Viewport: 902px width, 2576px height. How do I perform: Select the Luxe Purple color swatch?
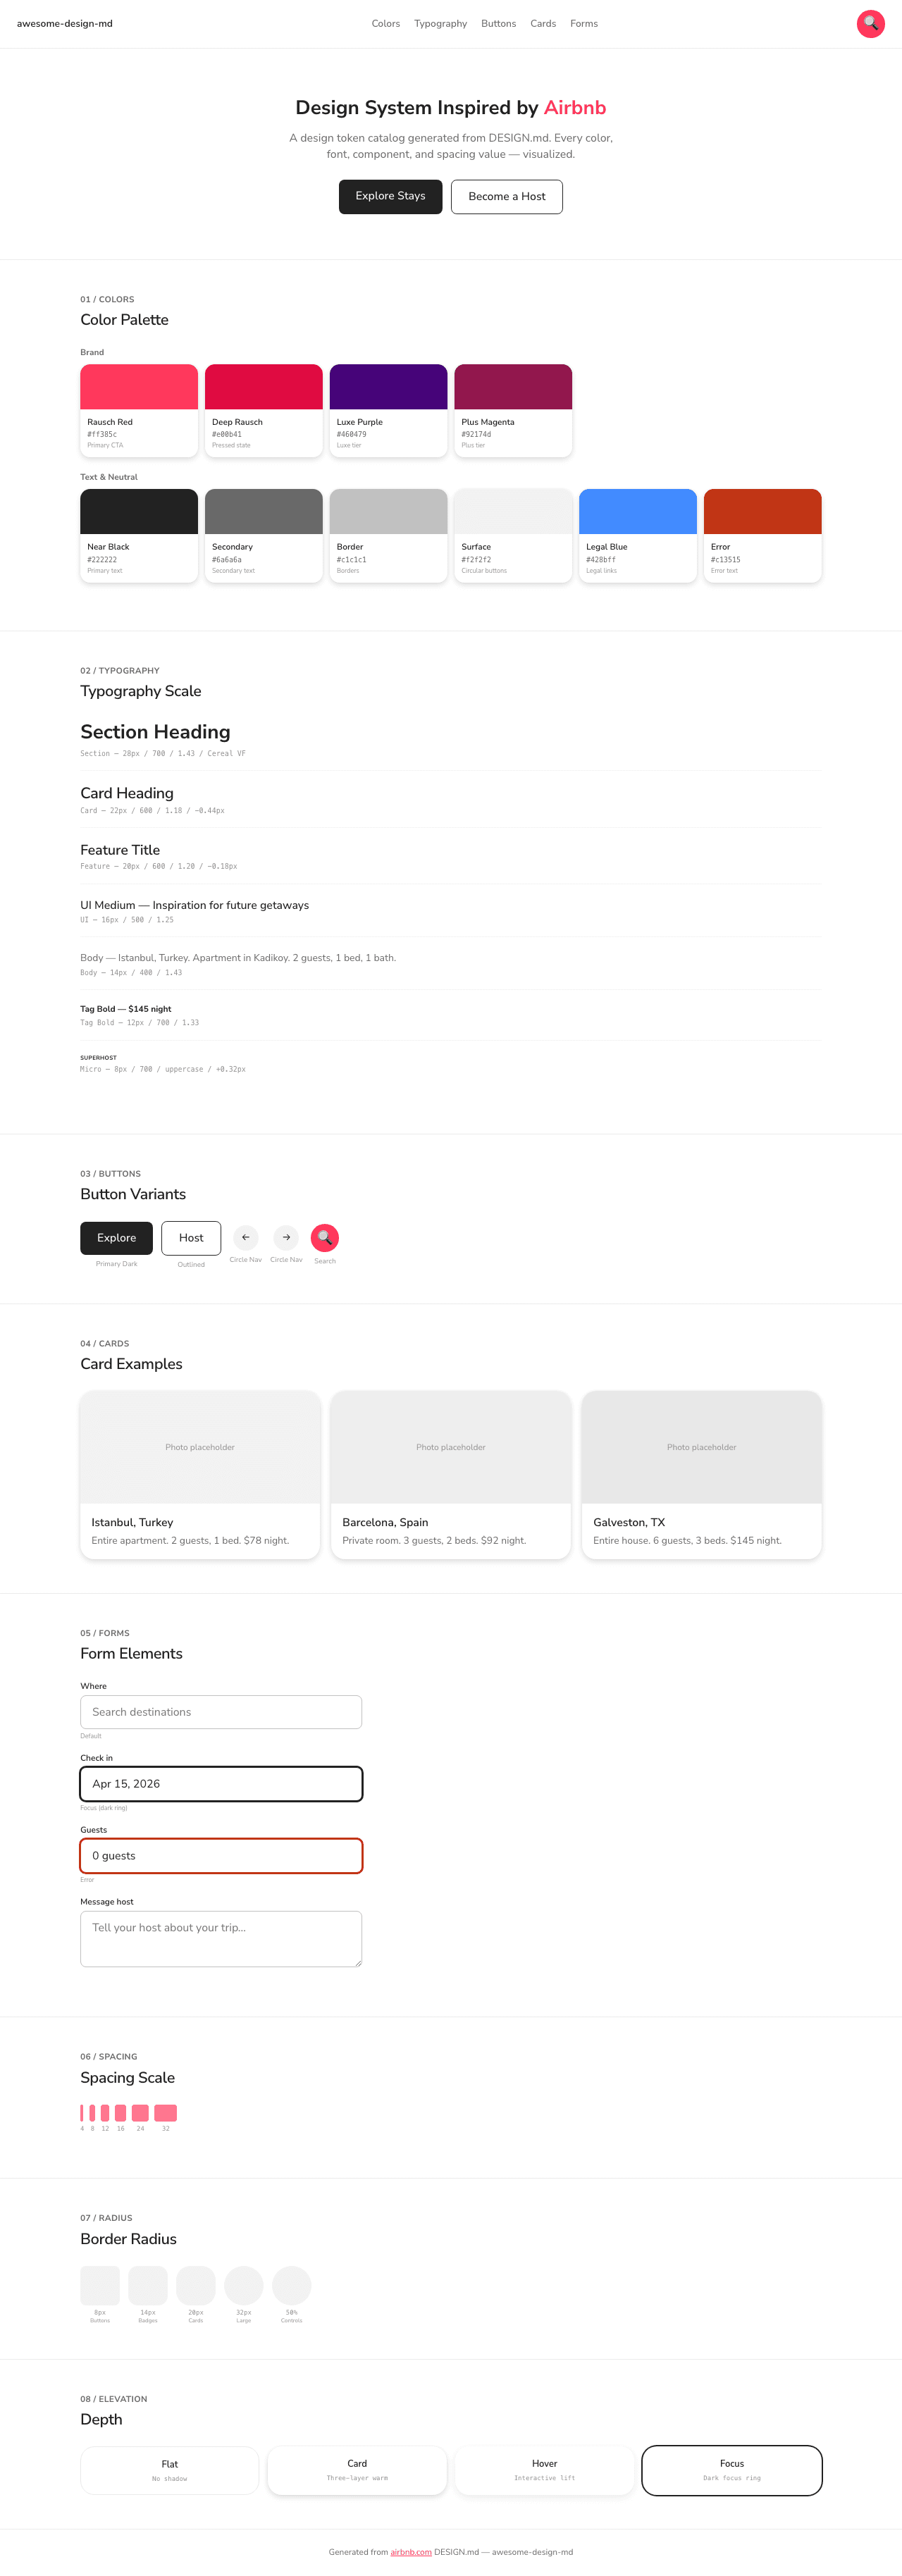tap(388, 410)
